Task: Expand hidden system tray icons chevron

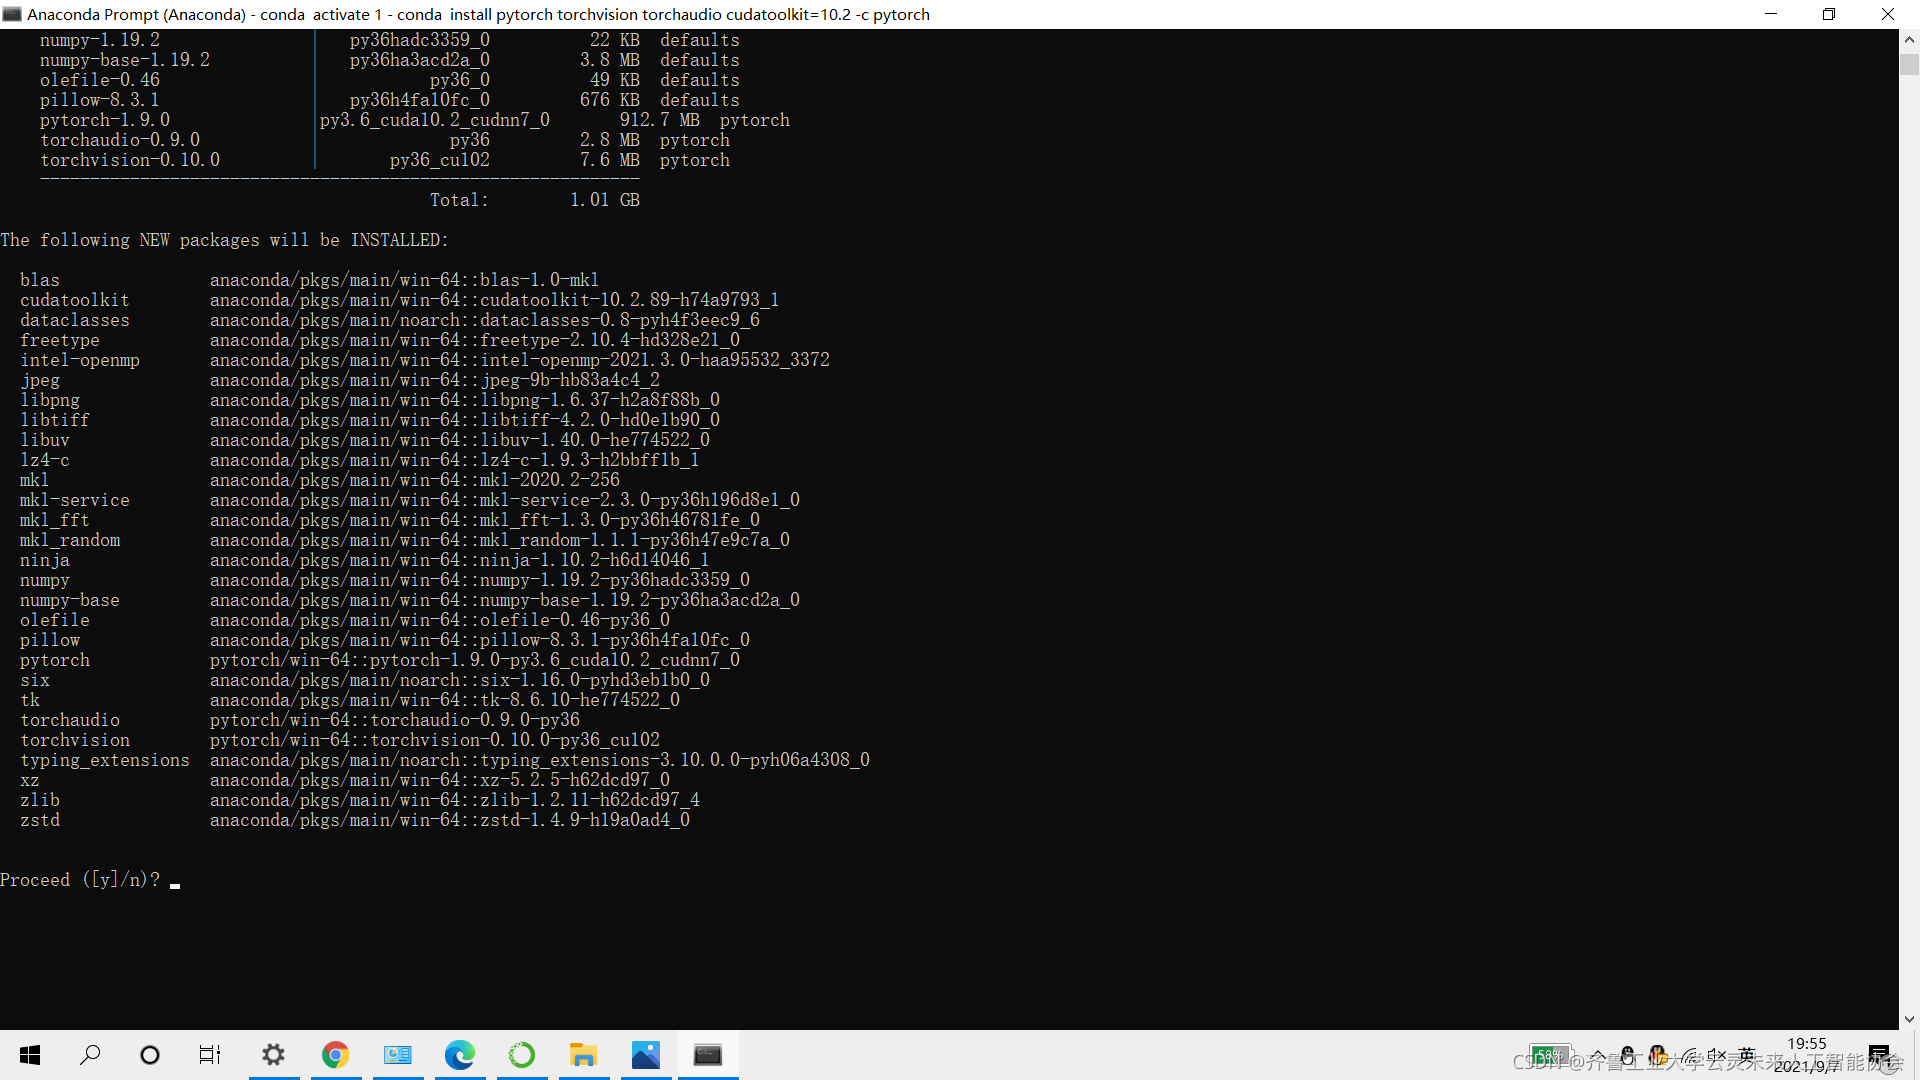Action: pyautogui.click(x=1598, y=1055)
